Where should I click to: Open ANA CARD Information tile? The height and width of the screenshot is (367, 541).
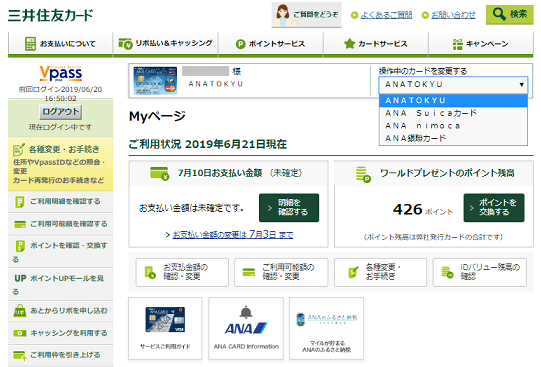tap(246, 328)
